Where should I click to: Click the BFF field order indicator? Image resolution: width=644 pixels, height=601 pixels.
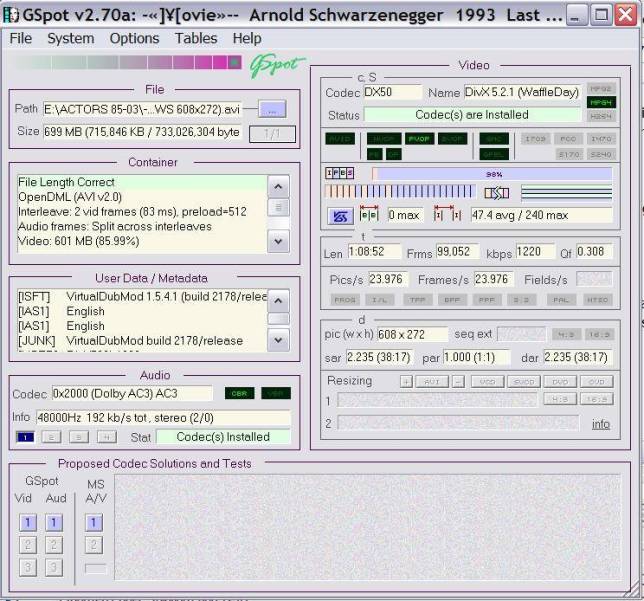(x=452, y=300)
